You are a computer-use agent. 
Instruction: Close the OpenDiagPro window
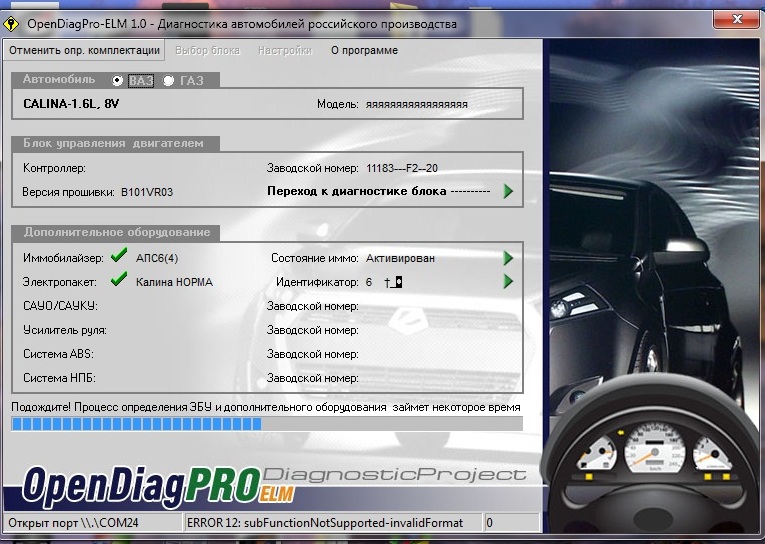(x=737, y=19)
